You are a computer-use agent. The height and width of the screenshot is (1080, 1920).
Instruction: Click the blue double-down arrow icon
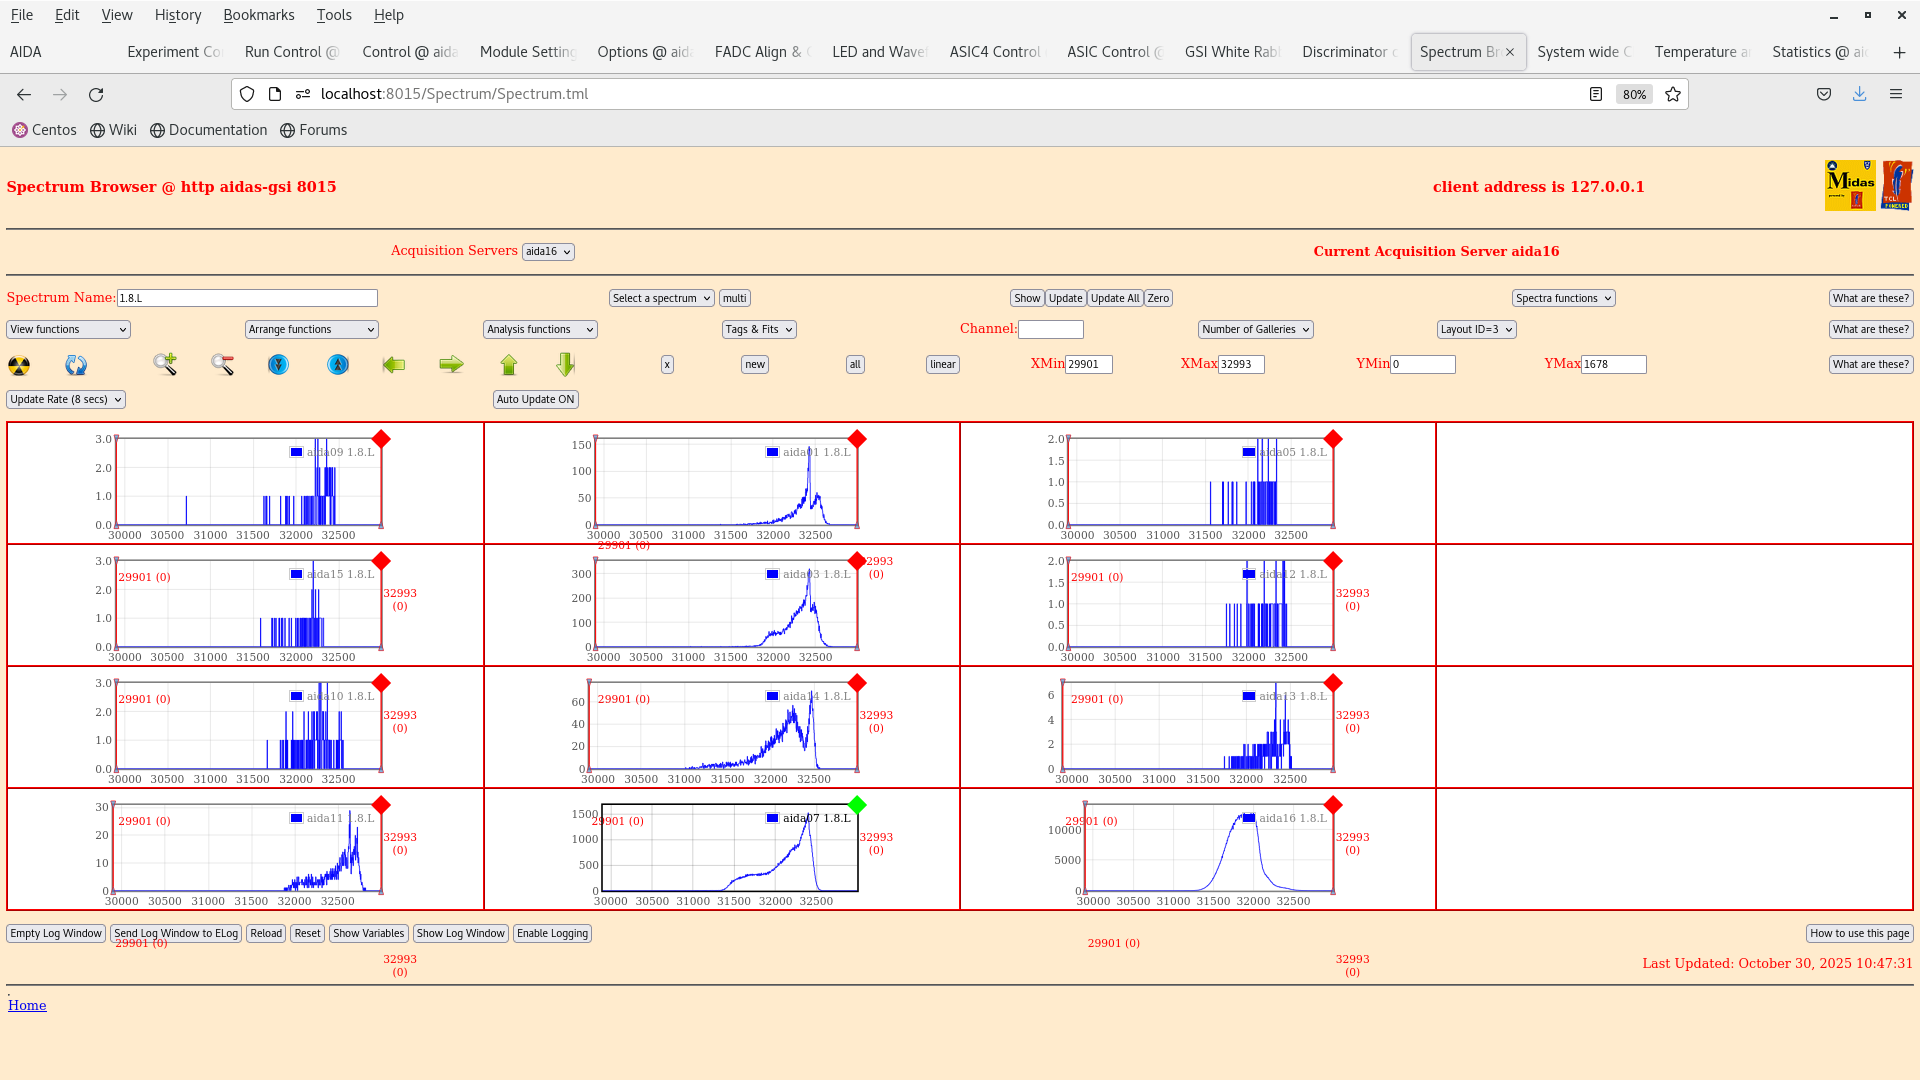(x=277, y=364)
